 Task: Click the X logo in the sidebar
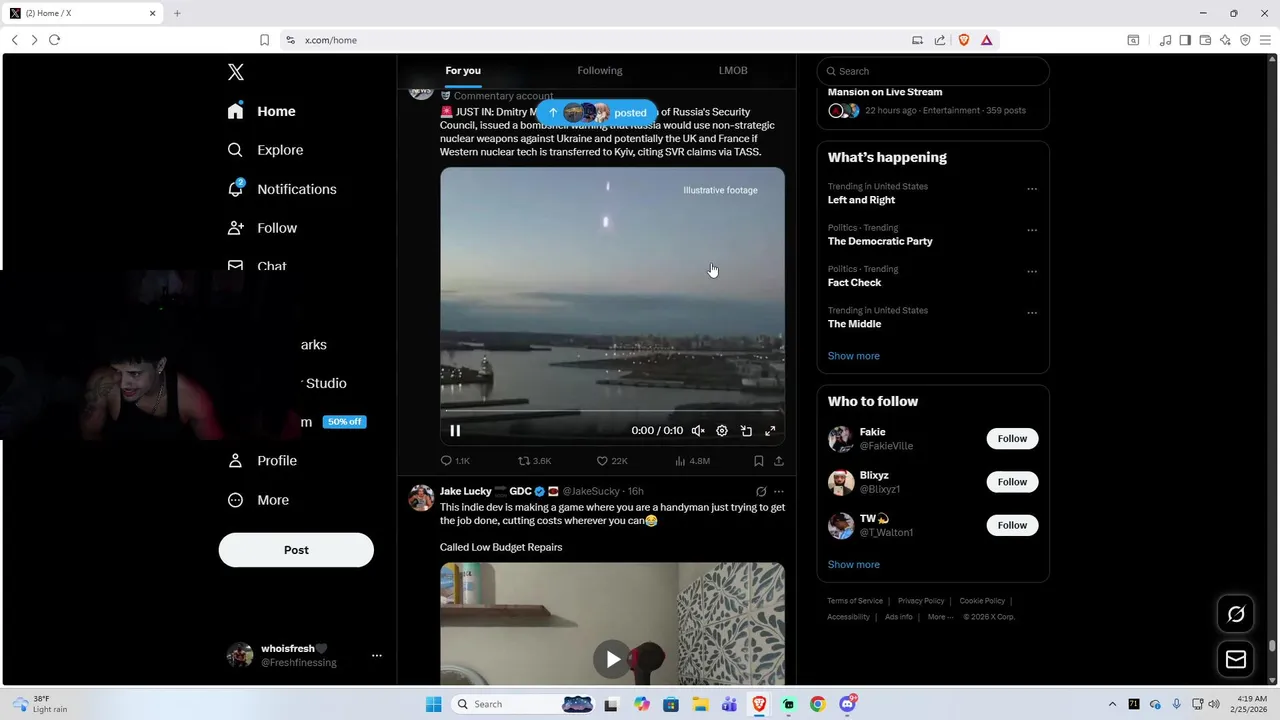coord(235,72)
